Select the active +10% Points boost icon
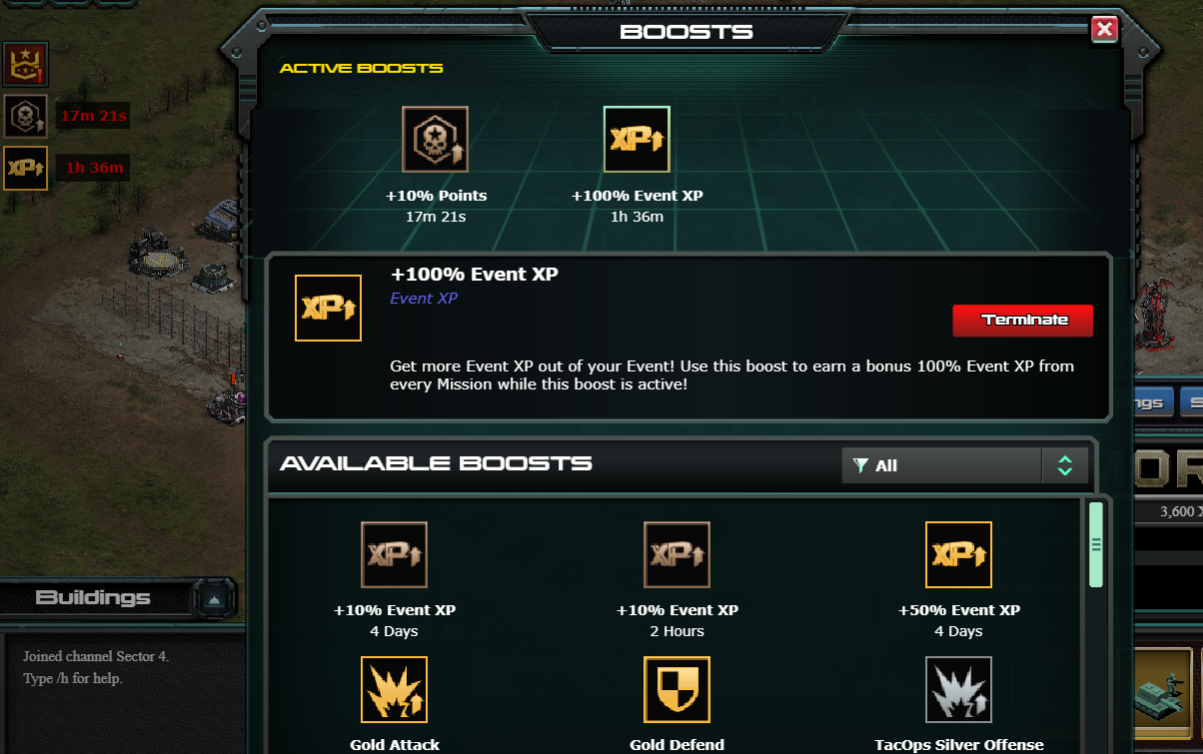The image size is (1203, 754). click(435, 139)
